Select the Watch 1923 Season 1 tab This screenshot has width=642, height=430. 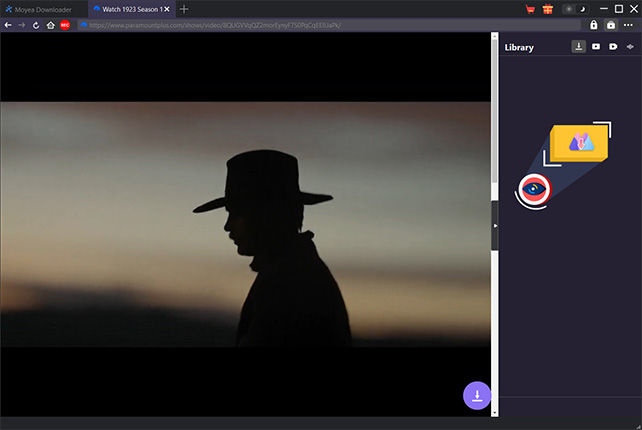(130, 9)
